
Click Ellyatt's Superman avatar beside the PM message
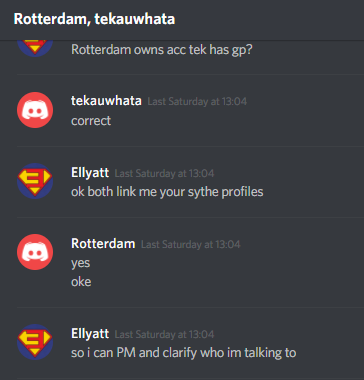coord(35,342)
